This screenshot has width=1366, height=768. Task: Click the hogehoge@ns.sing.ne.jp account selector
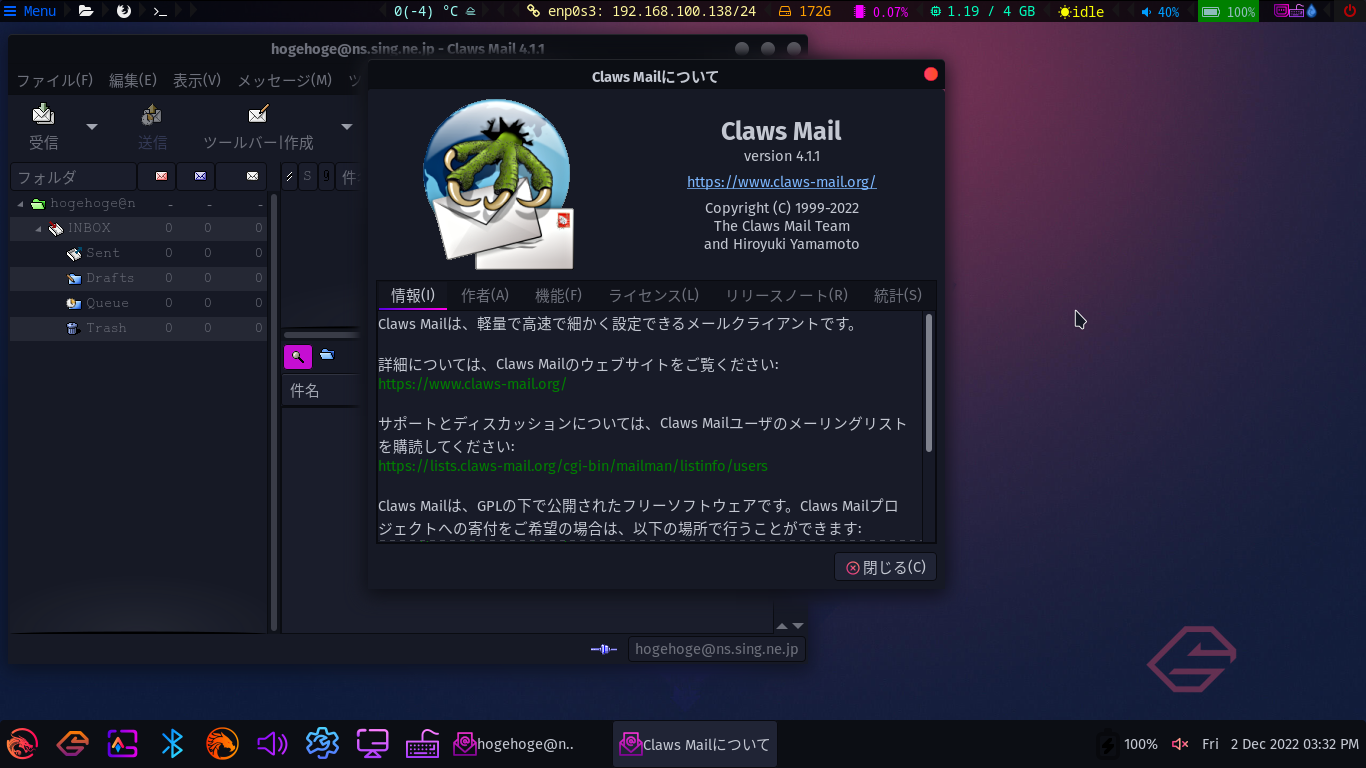point(716,649)
